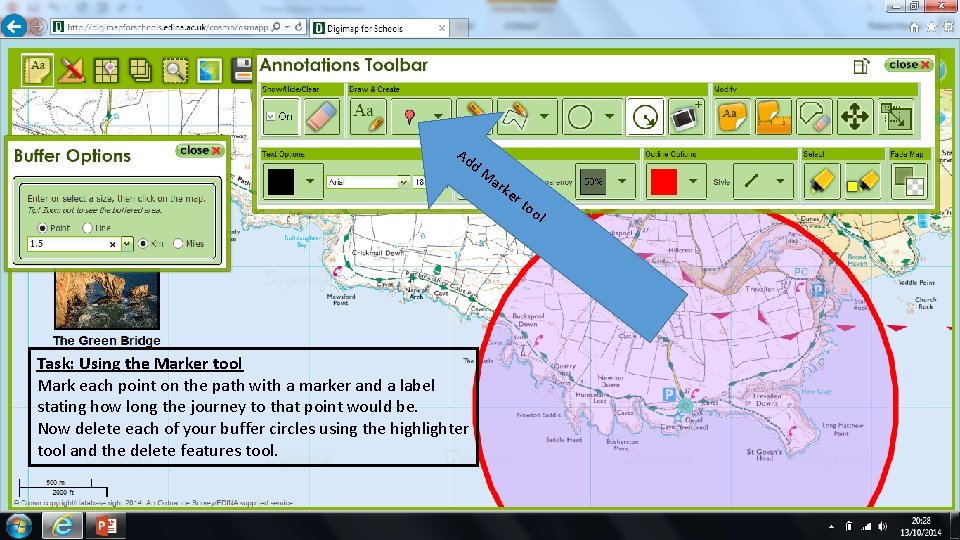Open Internet Explorer in the taskbar
This screenshot has height=540, width=960.
coord(62,526)
